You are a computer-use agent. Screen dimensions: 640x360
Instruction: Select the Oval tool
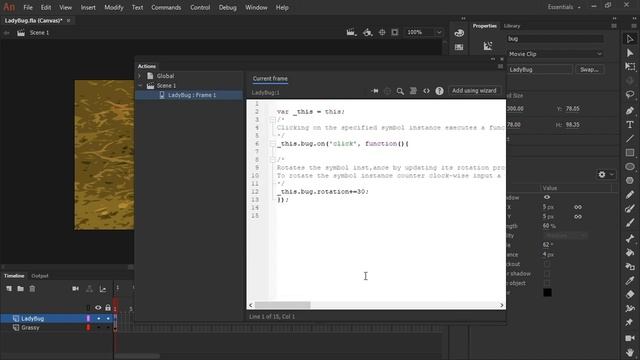(630, 167)
